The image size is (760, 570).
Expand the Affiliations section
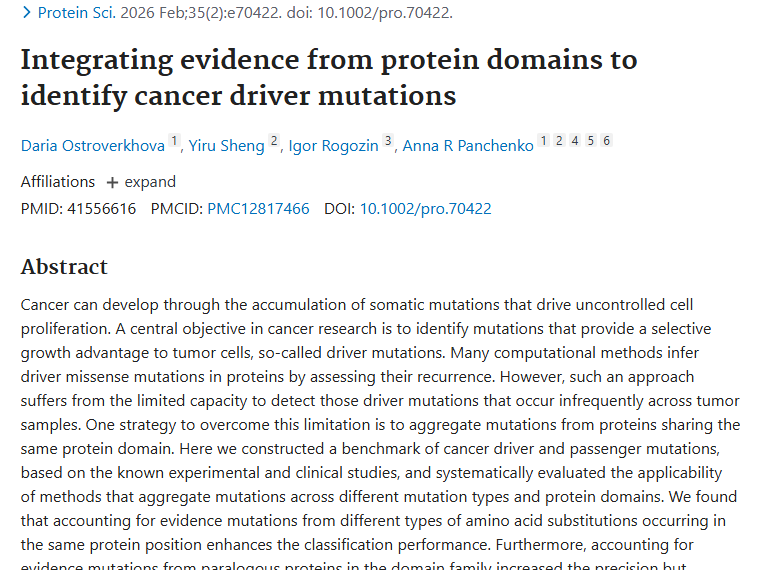coord(141,182)
